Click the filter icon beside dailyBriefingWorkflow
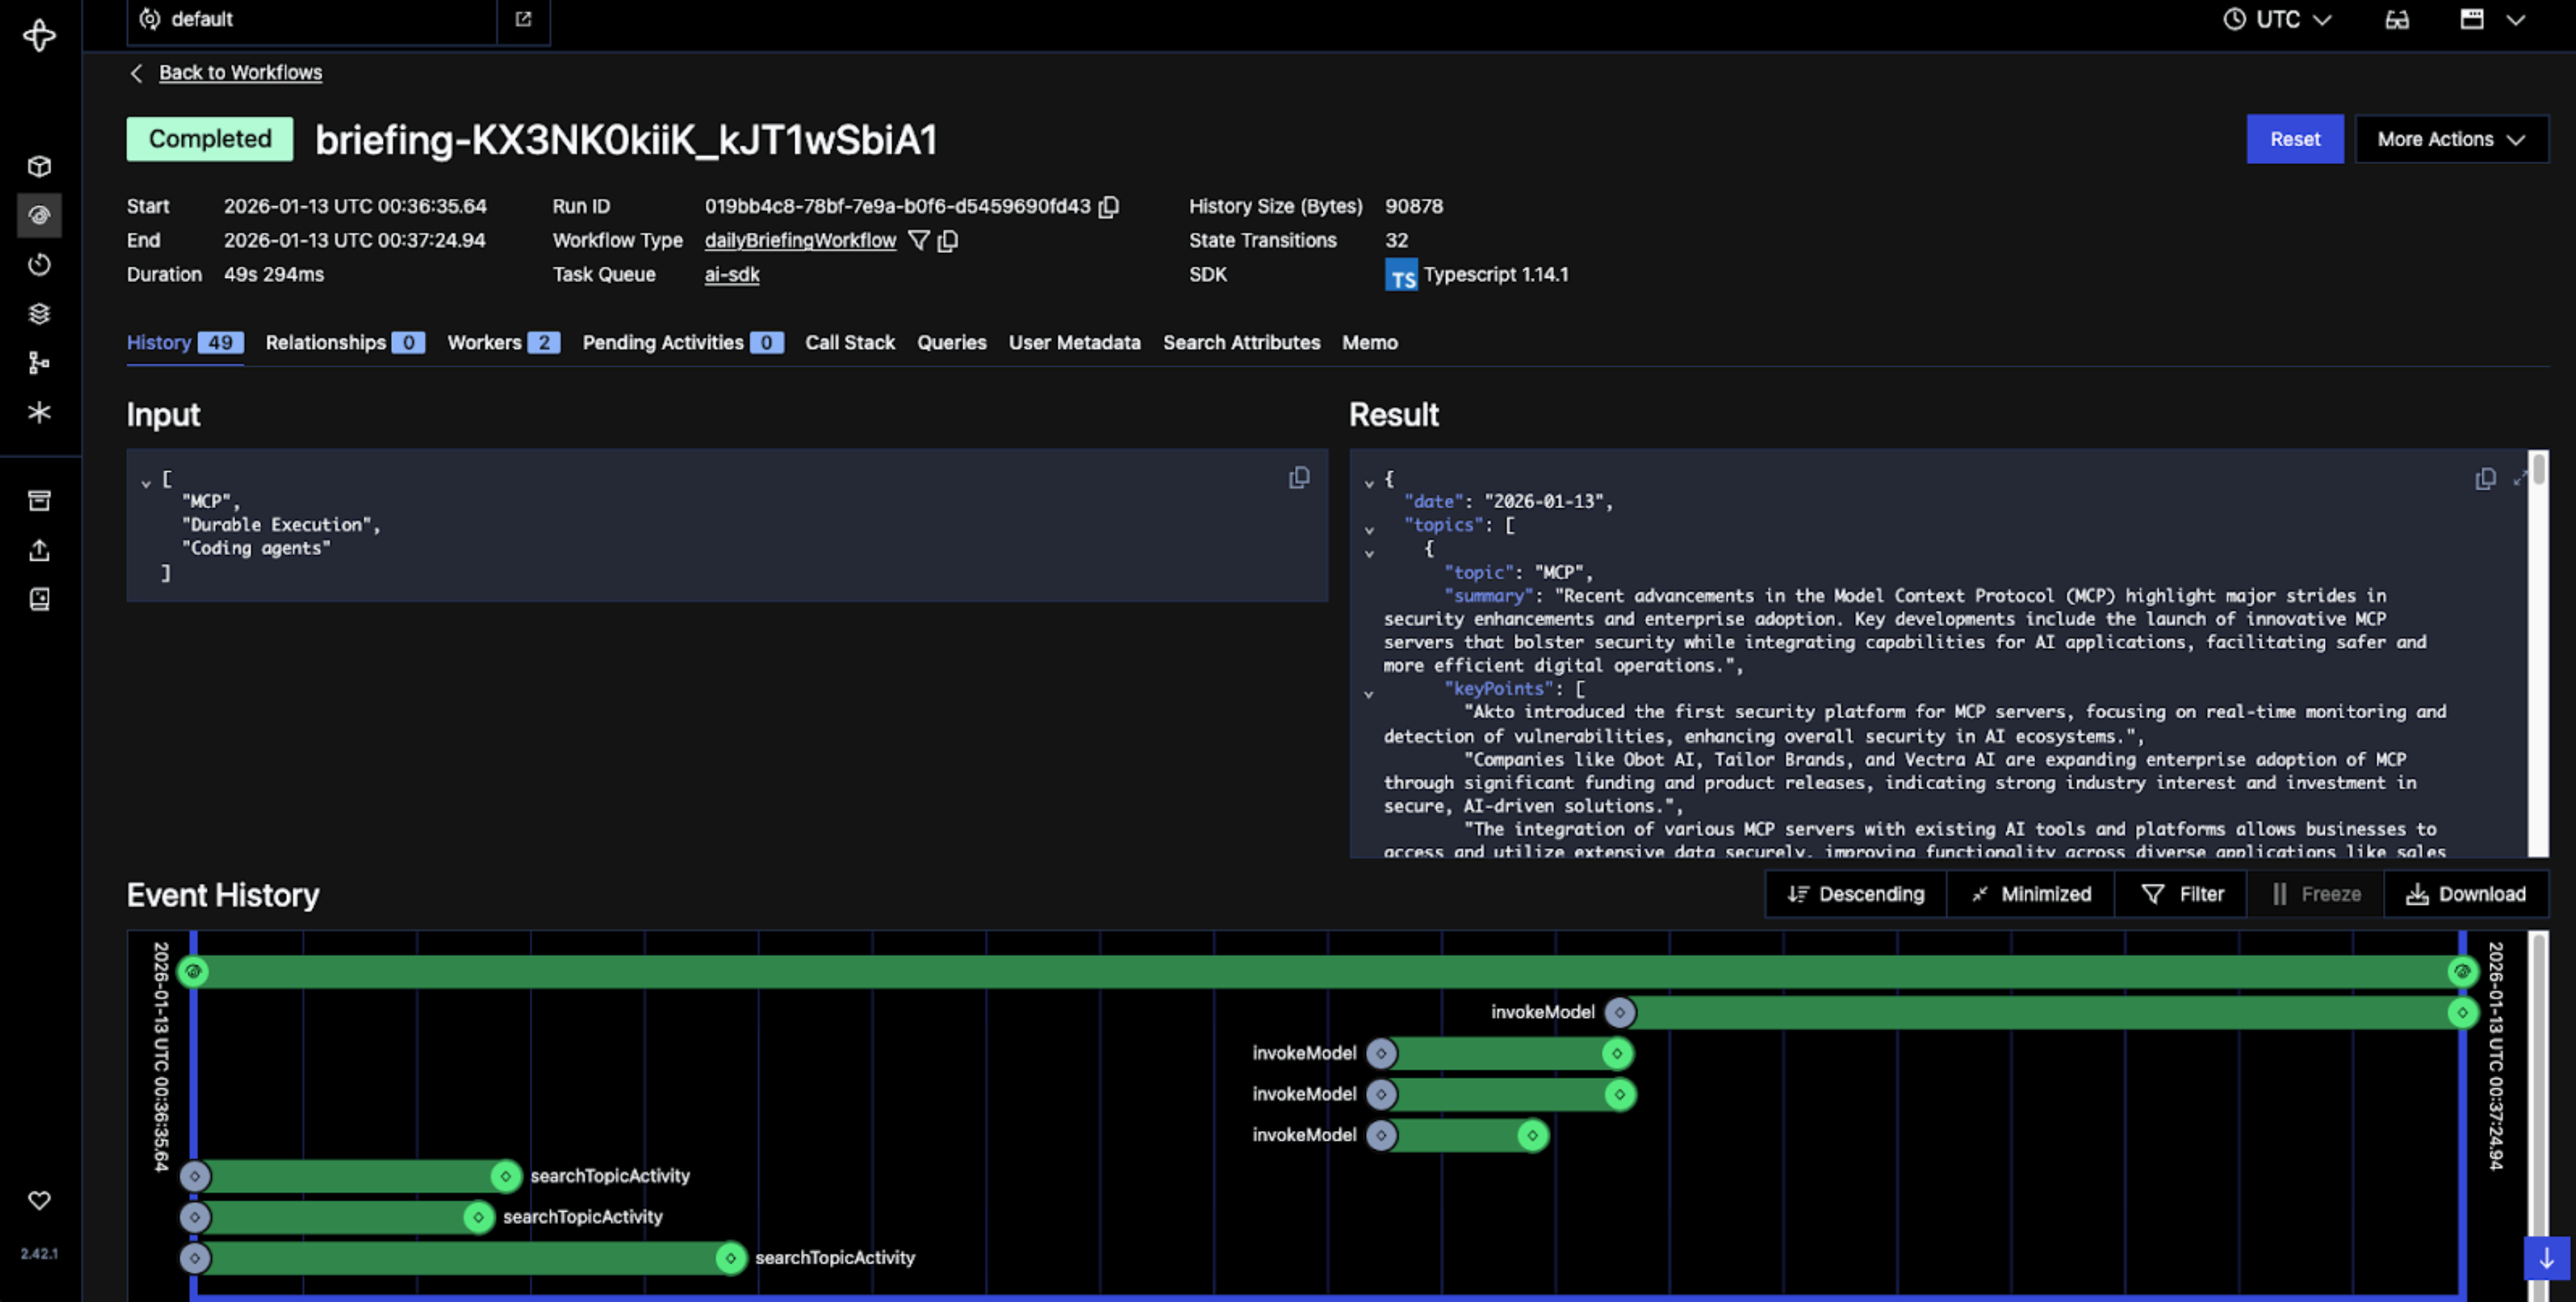This screenshot has width=2576, height=1302. [x=918, y=241]
